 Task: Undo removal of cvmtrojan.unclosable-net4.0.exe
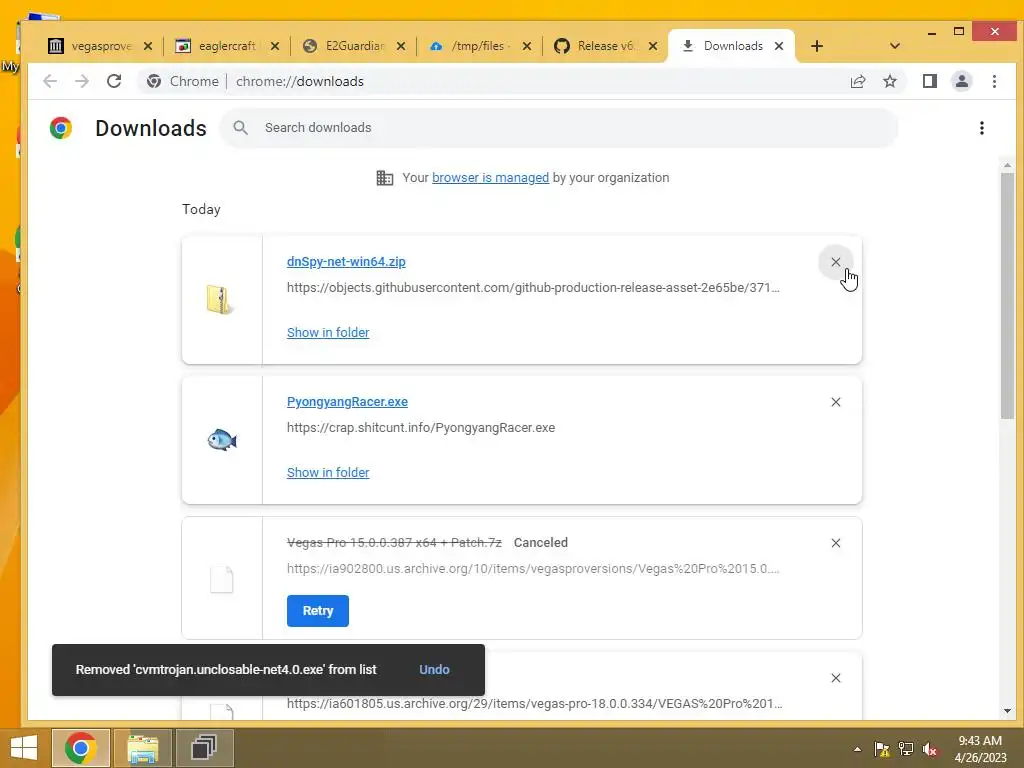434,670
